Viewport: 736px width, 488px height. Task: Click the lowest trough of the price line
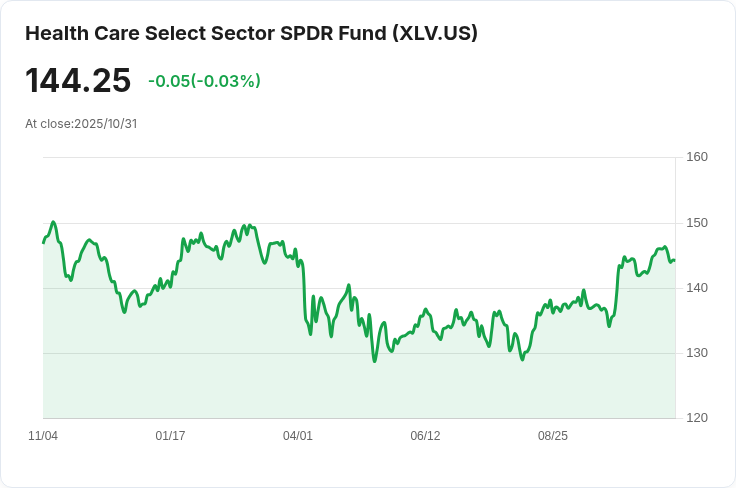375,361
